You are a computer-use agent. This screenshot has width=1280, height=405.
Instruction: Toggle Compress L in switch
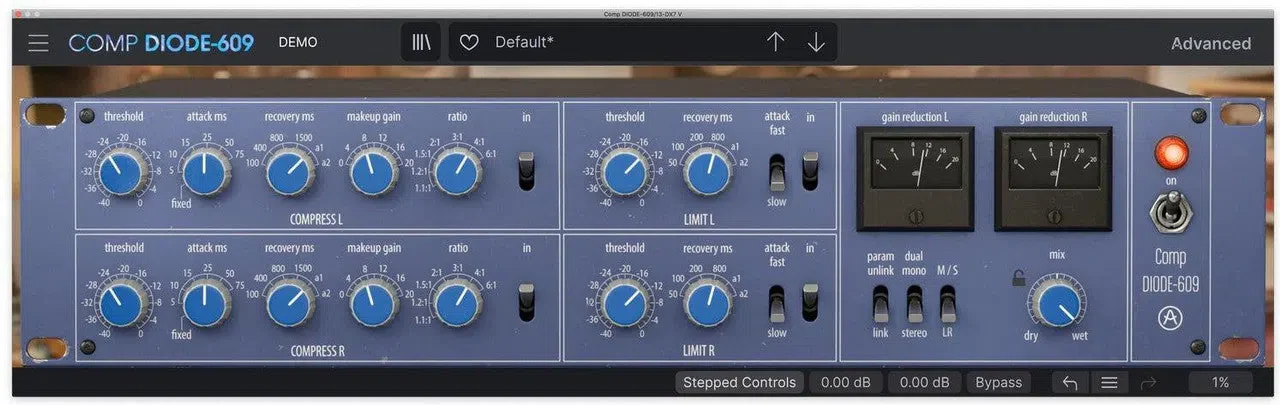coord(526,171)
